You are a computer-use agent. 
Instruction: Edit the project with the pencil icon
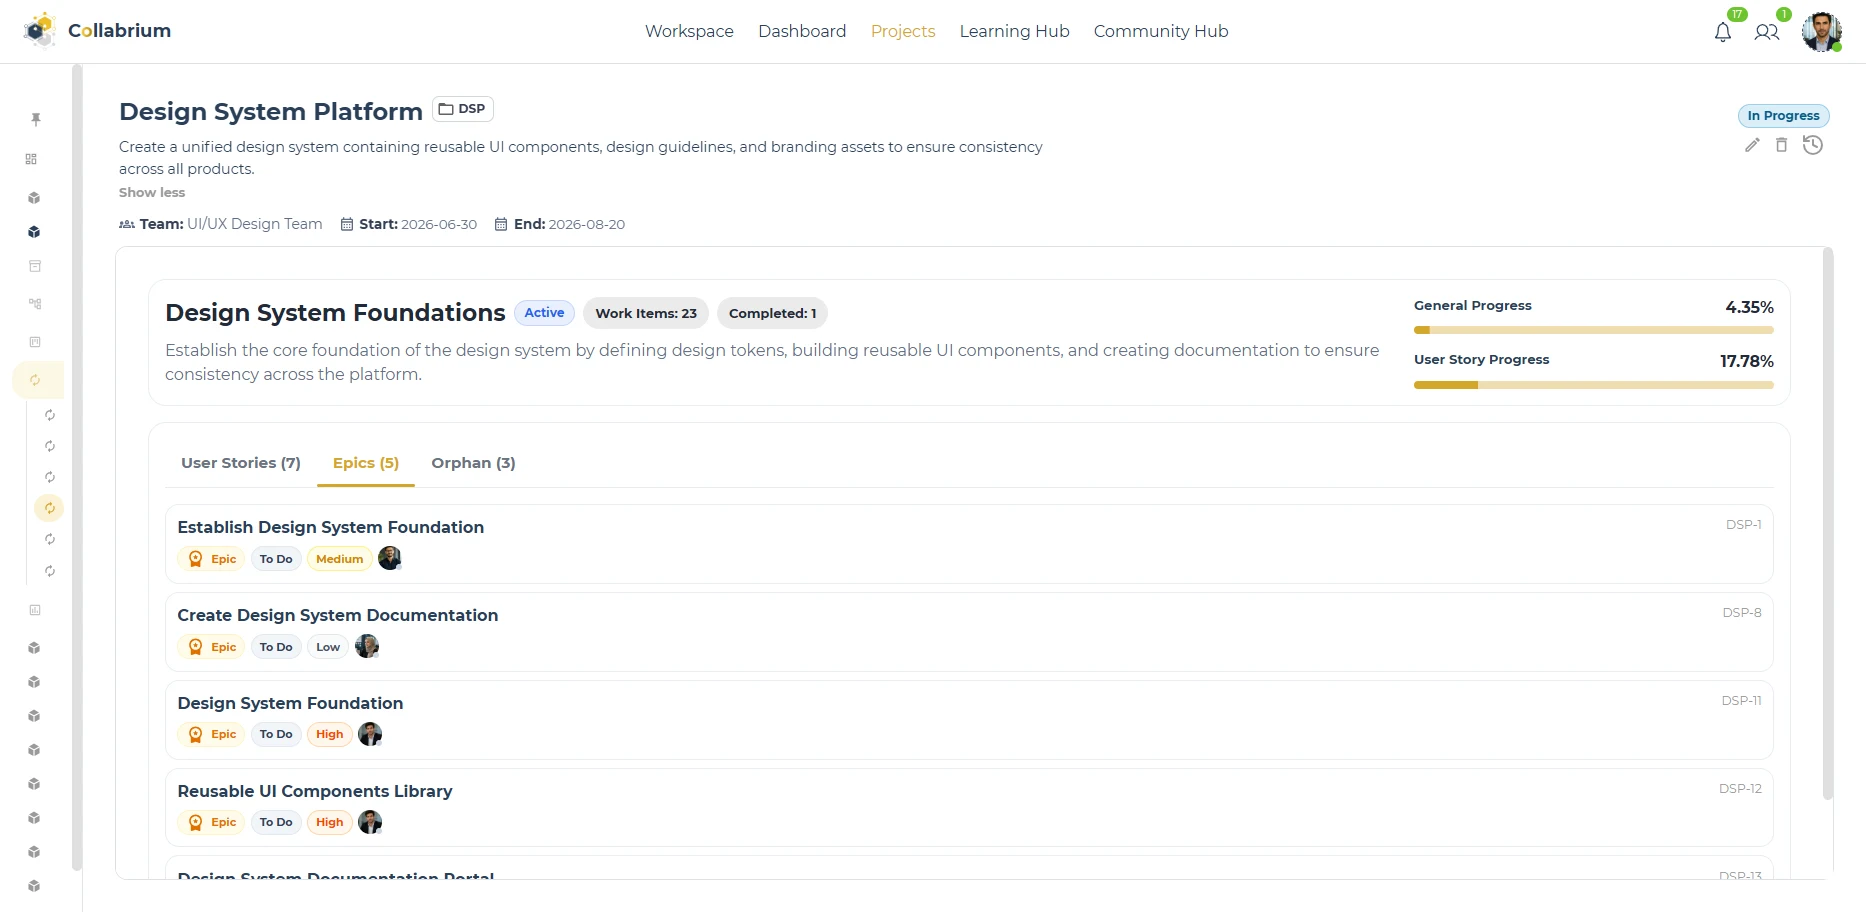click(x=1752, y=145)
